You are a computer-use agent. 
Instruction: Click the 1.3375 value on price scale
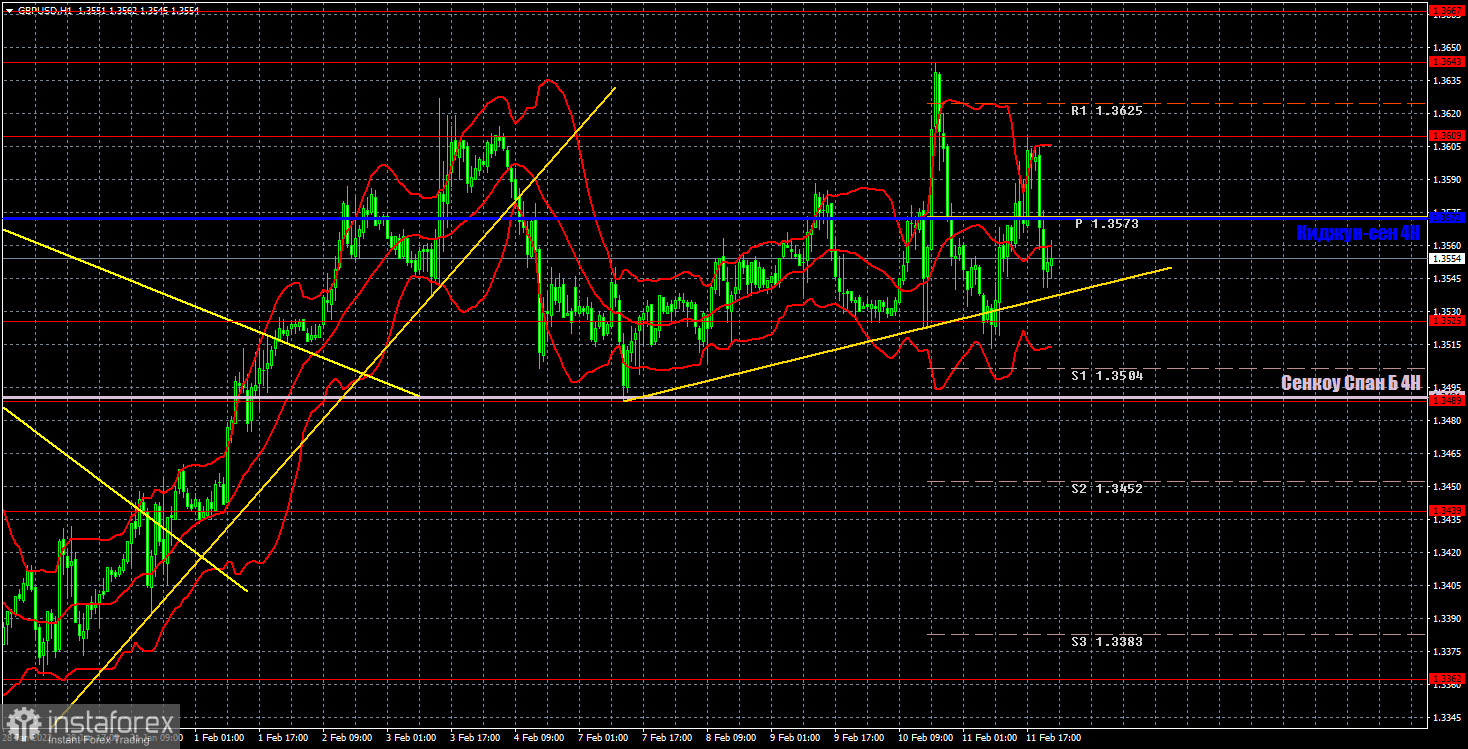1447,652
